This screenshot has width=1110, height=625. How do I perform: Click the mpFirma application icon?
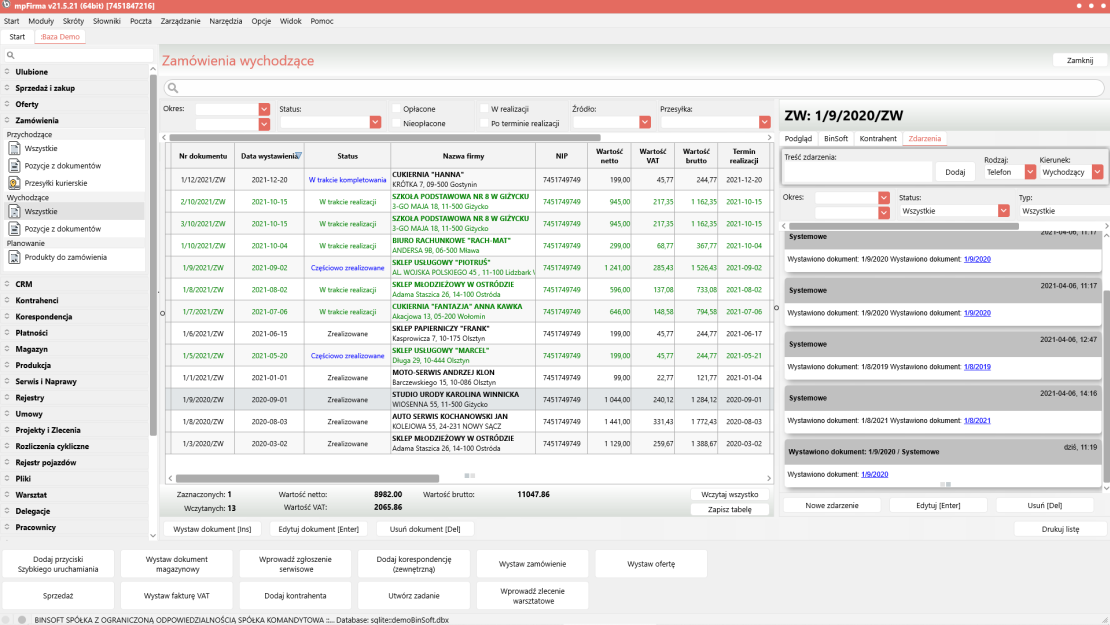coord(6,5)
